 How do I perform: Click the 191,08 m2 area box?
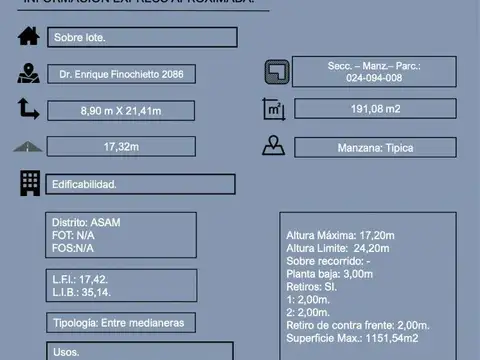click(x=375, y=109)
